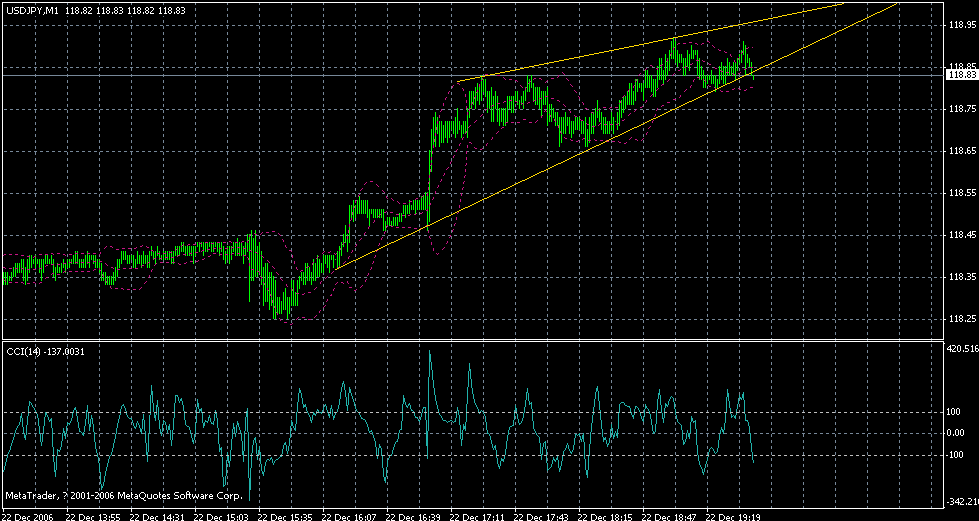The width and height of the screenshot is (979, 521).
Task: Click the -342.21 CCI scale minimum
Action: 963,502
